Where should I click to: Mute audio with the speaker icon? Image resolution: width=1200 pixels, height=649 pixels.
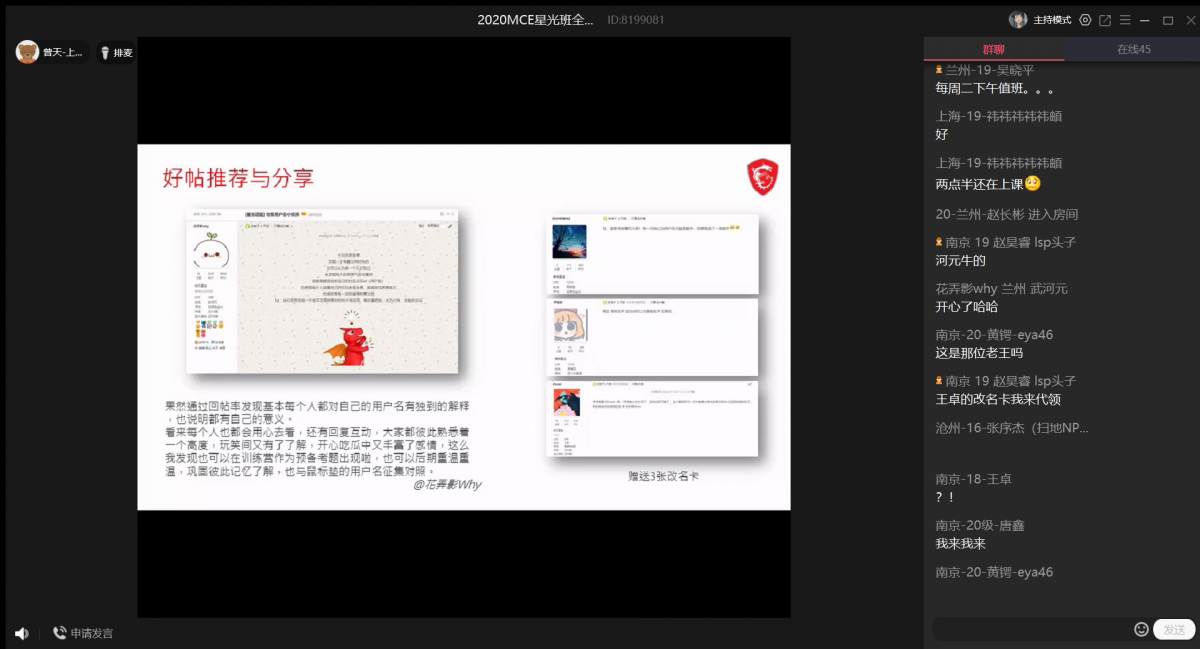(22, 633)
